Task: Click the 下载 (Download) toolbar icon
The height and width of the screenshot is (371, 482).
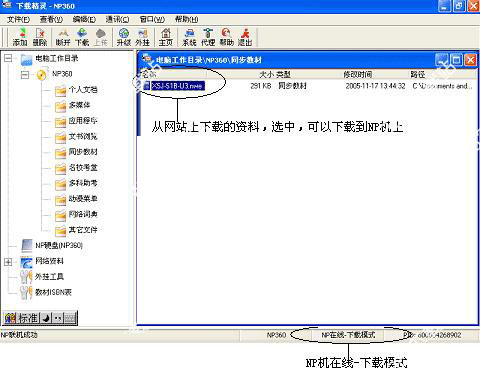Action: [82, 37]
